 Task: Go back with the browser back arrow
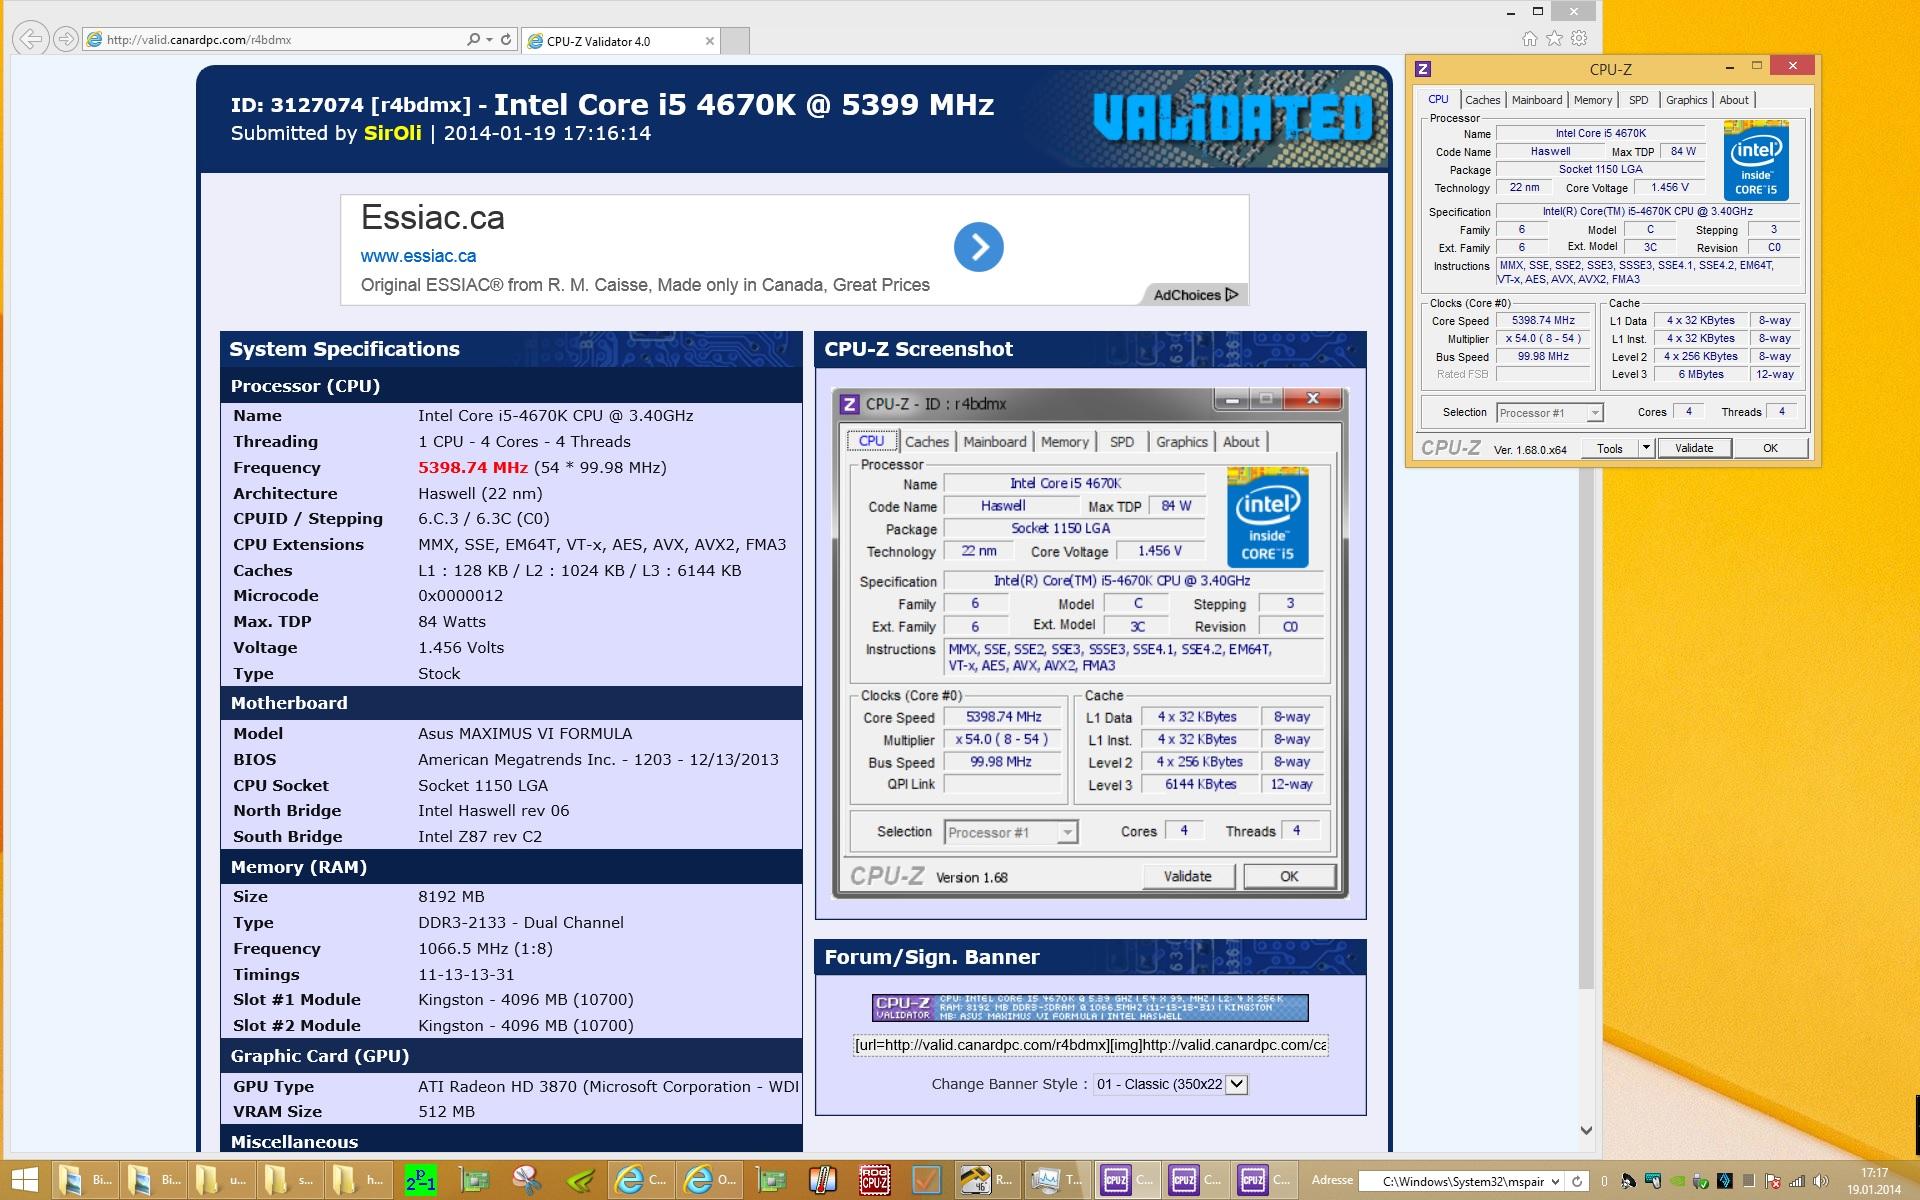(31, 39)
